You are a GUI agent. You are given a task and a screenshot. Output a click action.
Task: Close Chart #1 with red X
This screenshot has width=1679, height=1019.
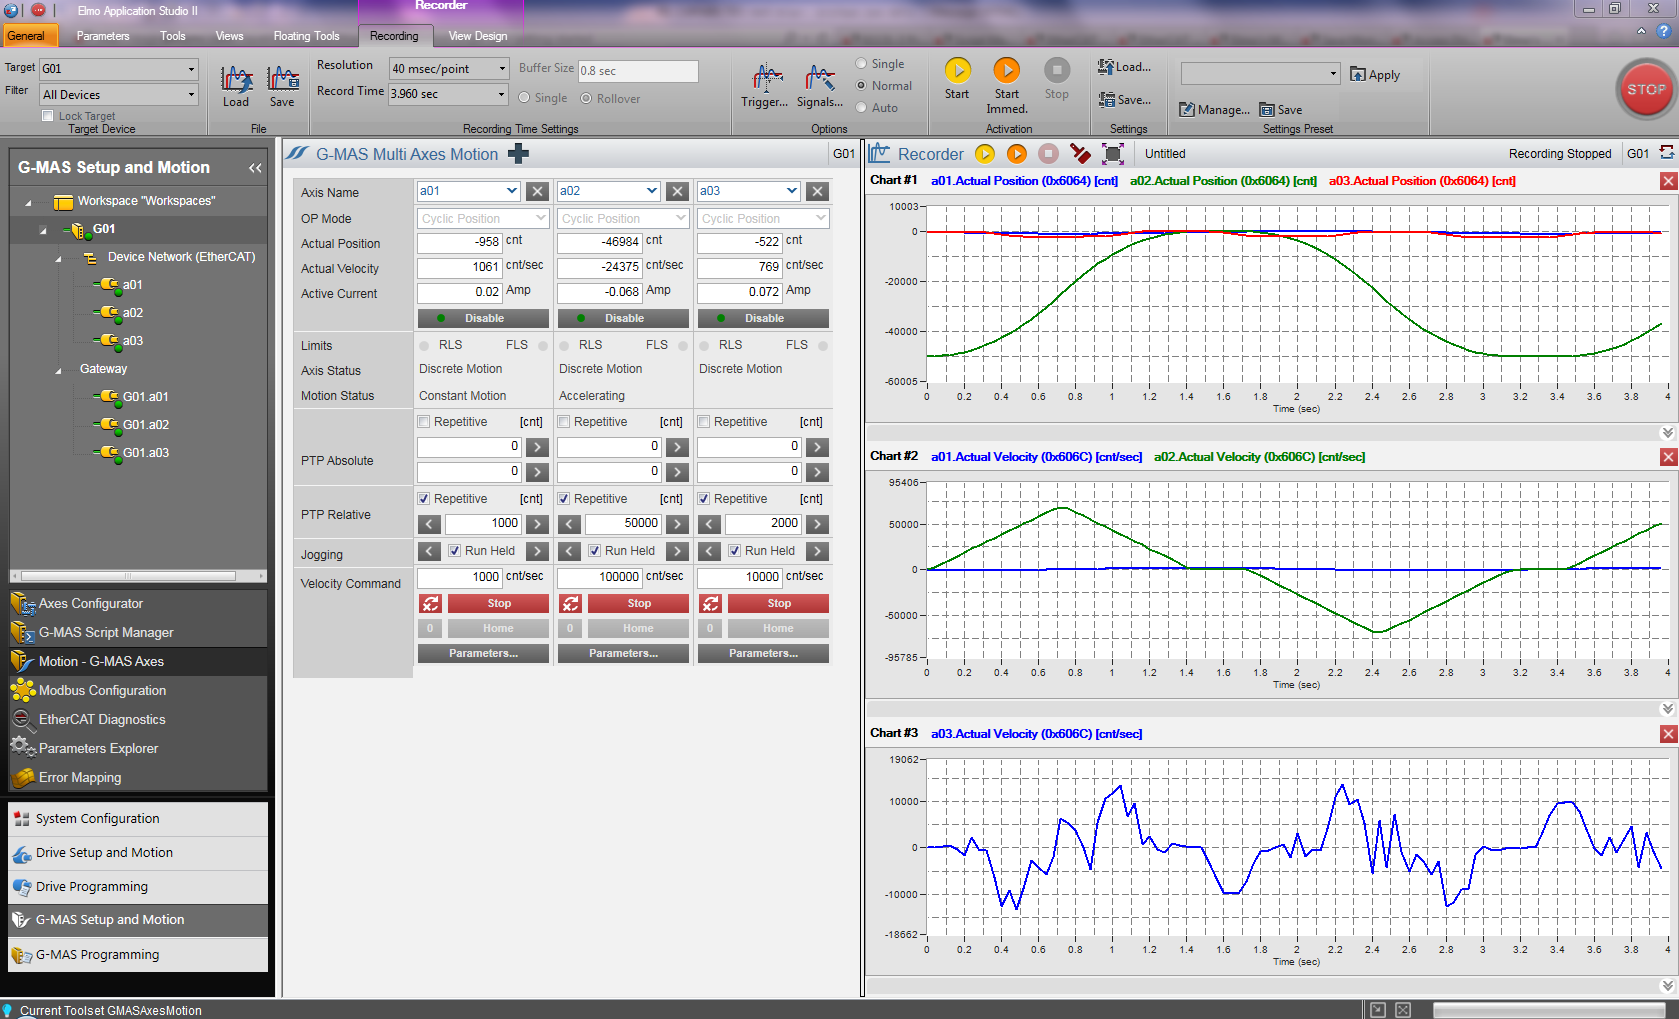coord(1668,181)
